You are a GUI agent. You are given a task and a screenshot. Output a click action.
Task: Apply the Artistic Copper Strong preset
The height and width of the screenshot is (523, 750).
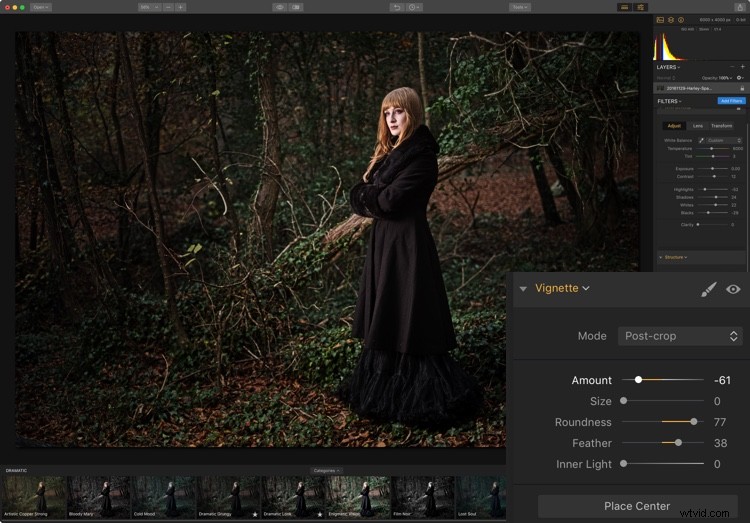coord(33,497)
